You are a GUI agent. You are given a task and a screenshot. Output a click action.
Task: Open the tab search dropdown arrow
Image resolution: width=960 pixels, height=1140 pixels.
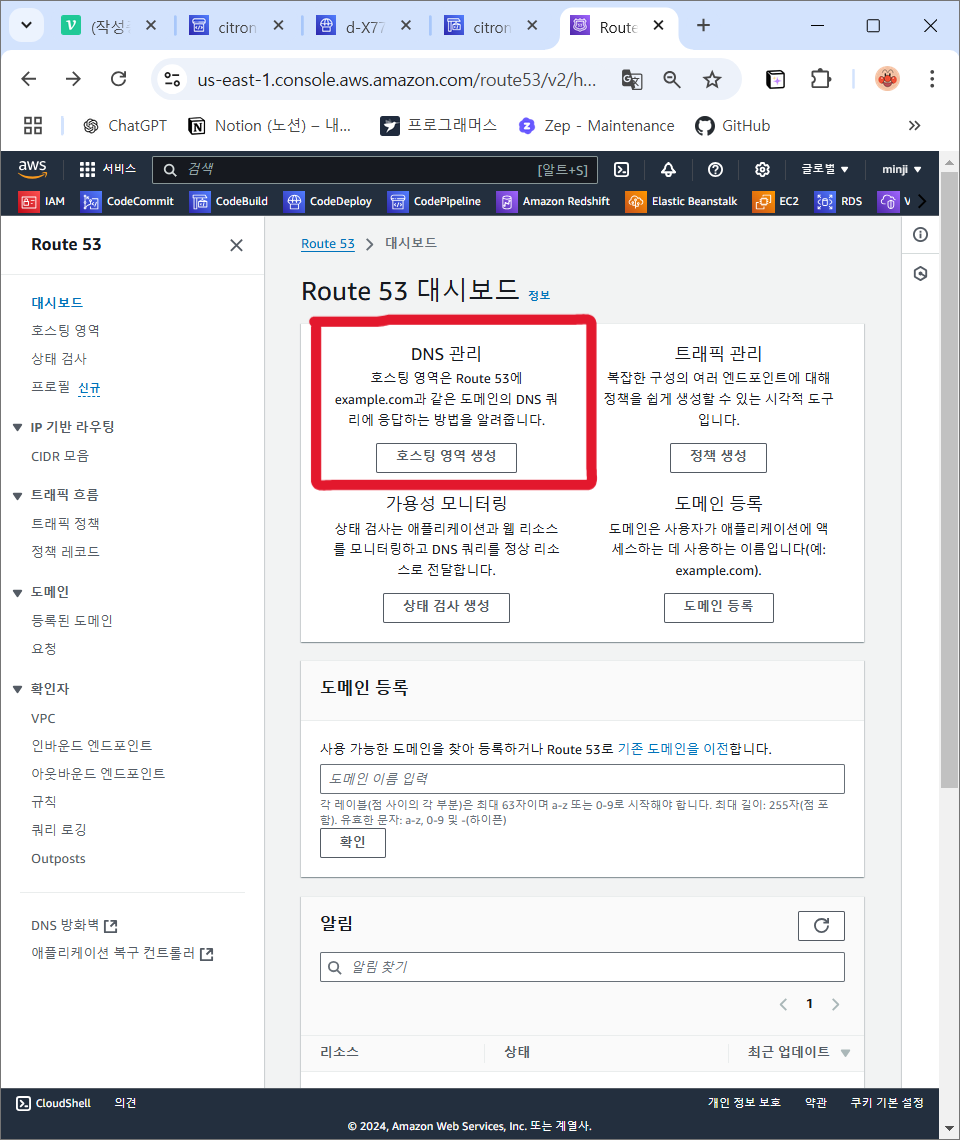coord(26,25)
